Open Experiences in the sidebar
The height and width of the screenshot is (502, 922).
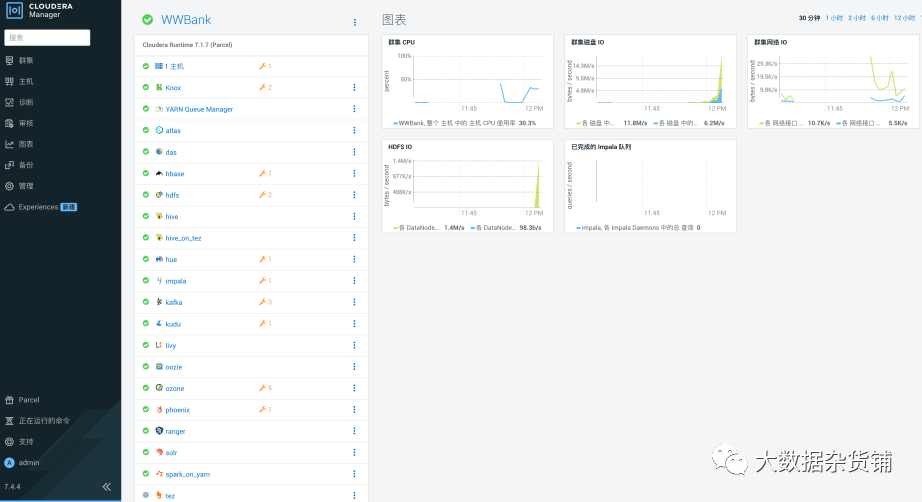41,207
